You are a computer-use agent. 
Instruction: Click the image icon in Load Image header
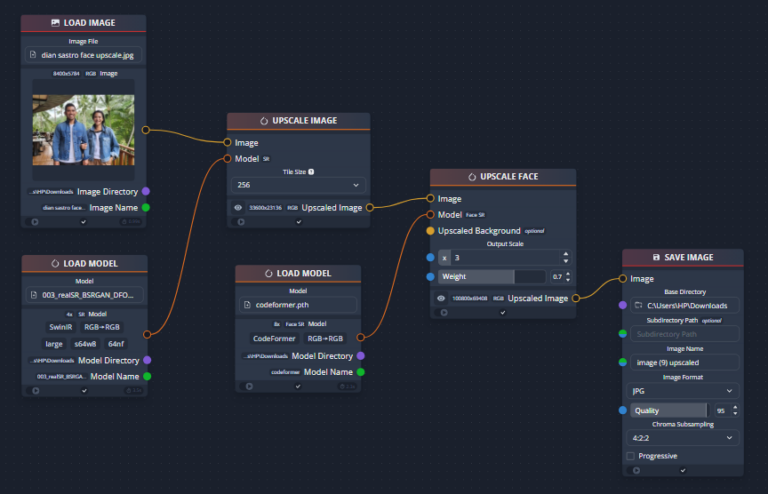(56, 22)
